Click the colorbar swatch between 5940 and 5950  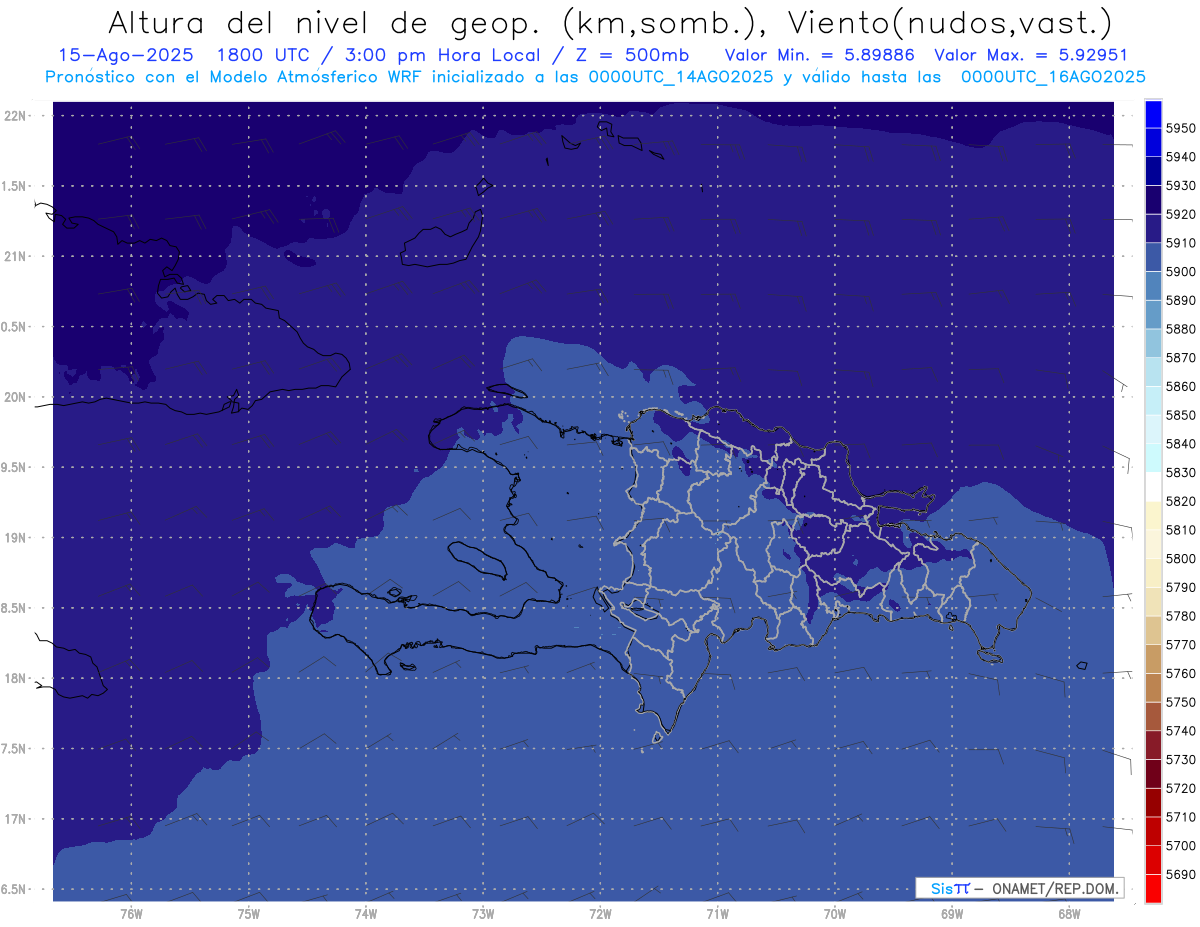click(x=1153, y=143)
